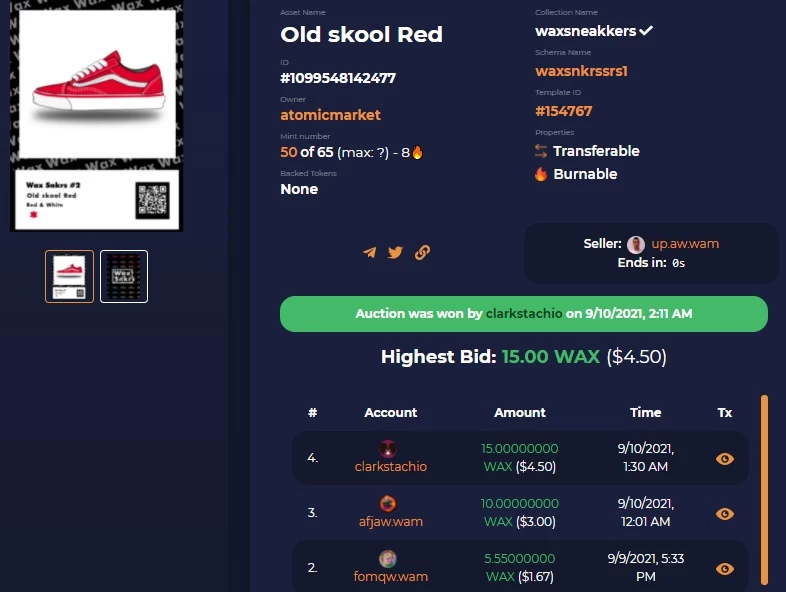Share the asset via Telegram icon
Screen dimensions: 786x592
point(369,252)
